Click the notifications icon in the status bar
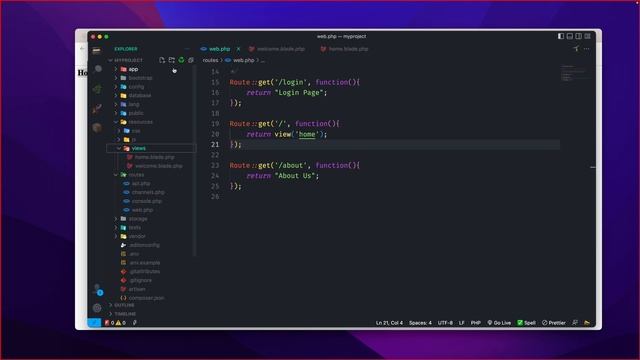 point(587,323)
